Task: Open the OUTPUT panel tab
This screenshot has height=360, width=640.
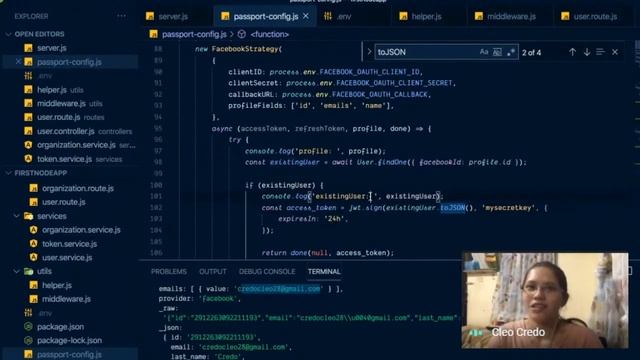Action: (x=213, y=271)
